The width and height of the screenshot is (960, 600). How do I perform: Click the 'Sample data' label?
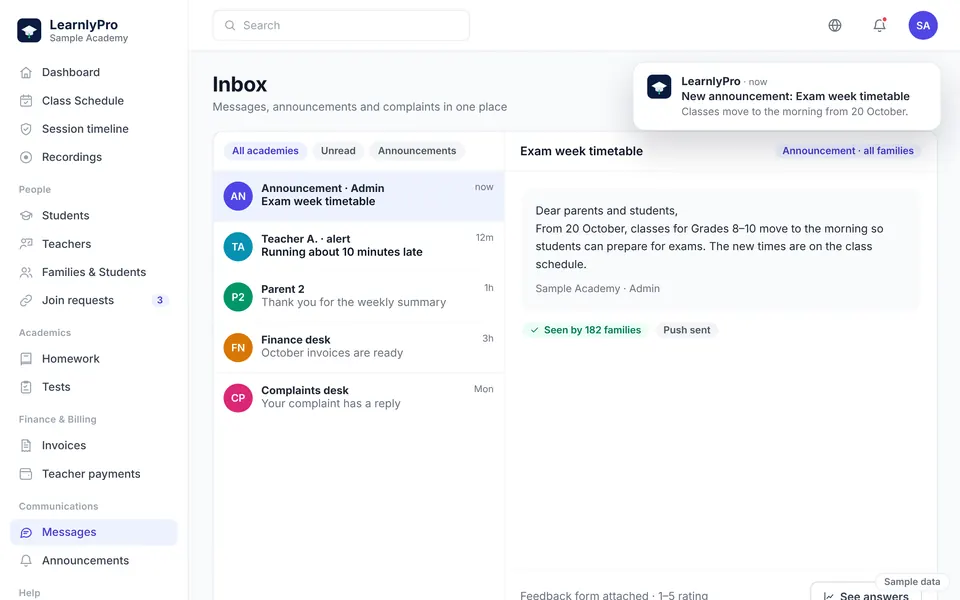912,582
